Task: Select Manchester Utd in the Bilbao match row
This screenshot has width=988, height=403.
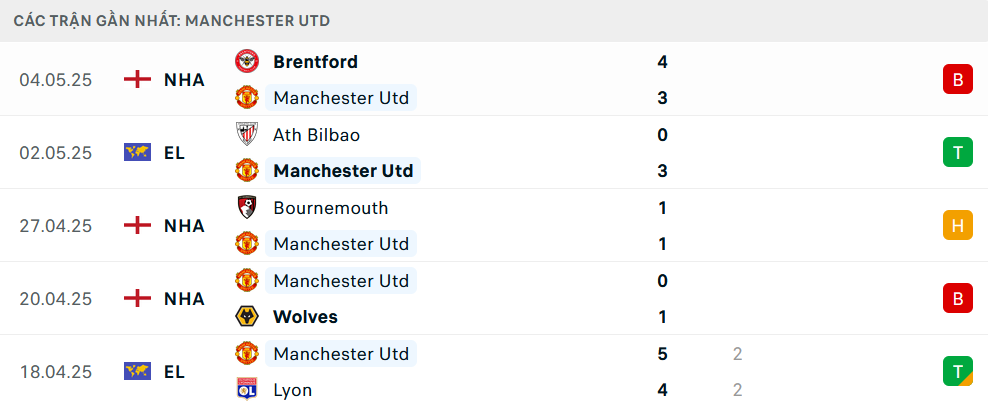Action: pyautogui.click(x=343, y=171)
